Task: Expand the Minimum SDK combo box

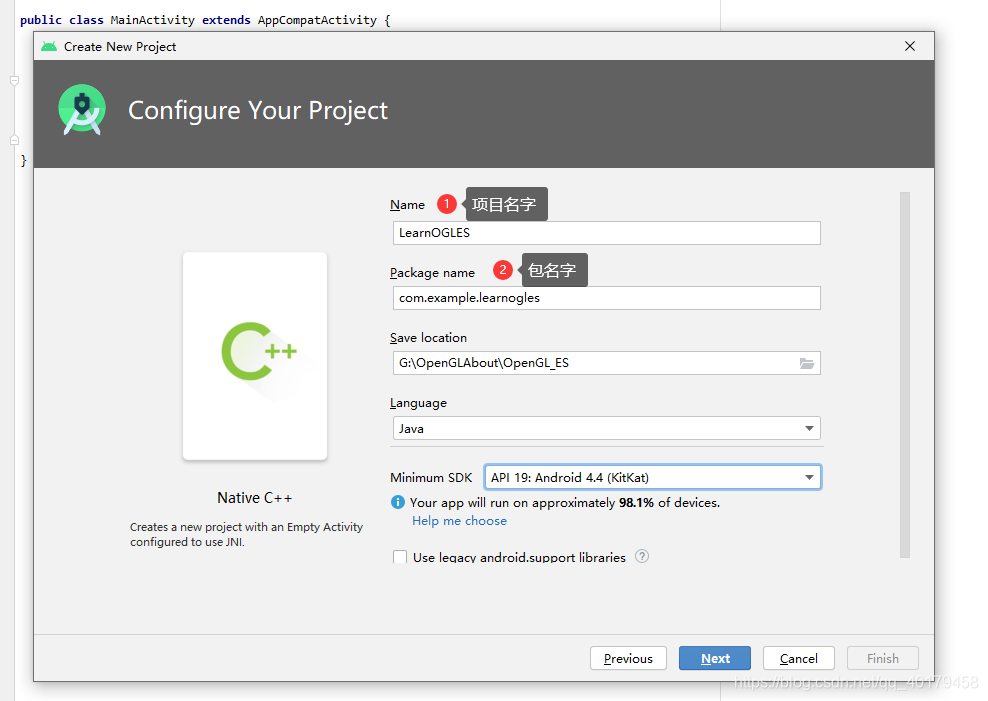Action: [x=653, y=477]
